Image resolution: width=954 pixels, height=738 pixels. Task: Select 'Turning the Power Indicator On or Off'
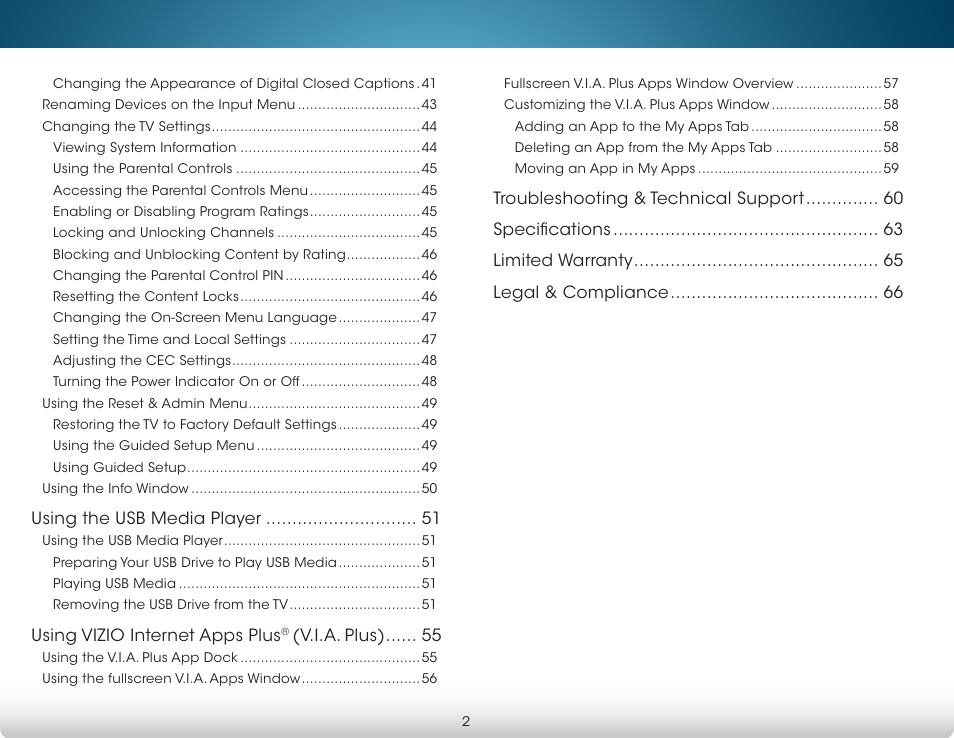245,381
